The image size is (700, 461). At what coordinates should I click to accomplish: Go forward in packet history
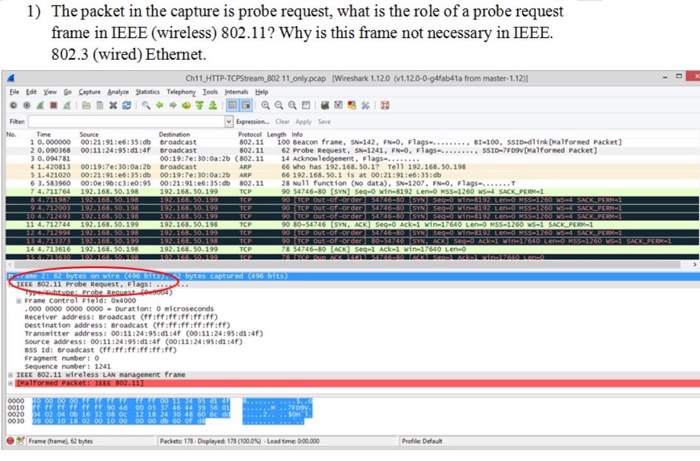tap(173, 105)
